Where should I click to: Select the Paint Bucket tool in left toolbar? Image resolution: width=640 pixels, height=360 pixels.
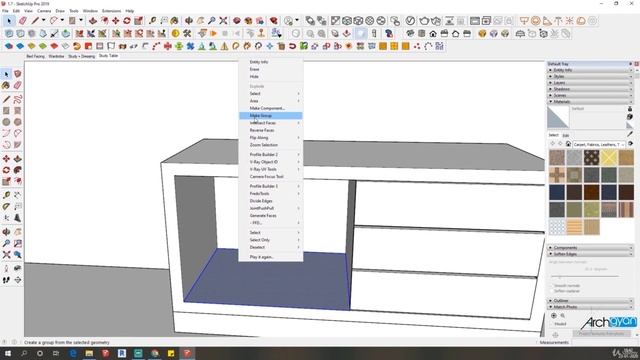(x=6, y=85)
